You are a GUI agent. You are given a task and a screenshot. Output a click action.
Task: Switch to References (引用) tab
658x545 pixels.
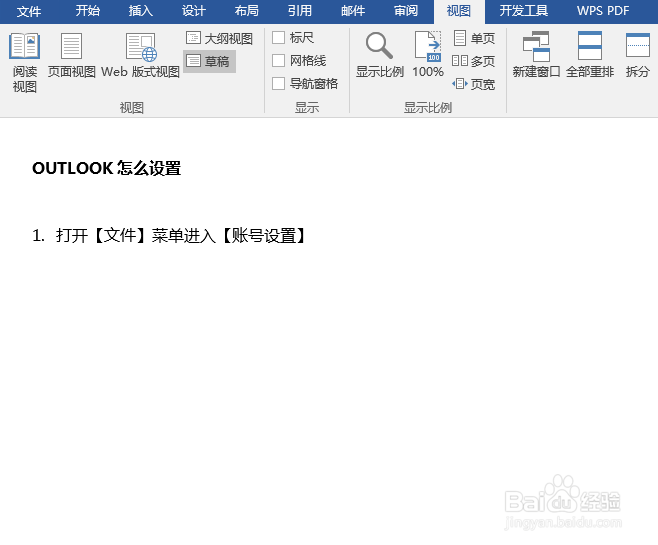tap(300, 11)
